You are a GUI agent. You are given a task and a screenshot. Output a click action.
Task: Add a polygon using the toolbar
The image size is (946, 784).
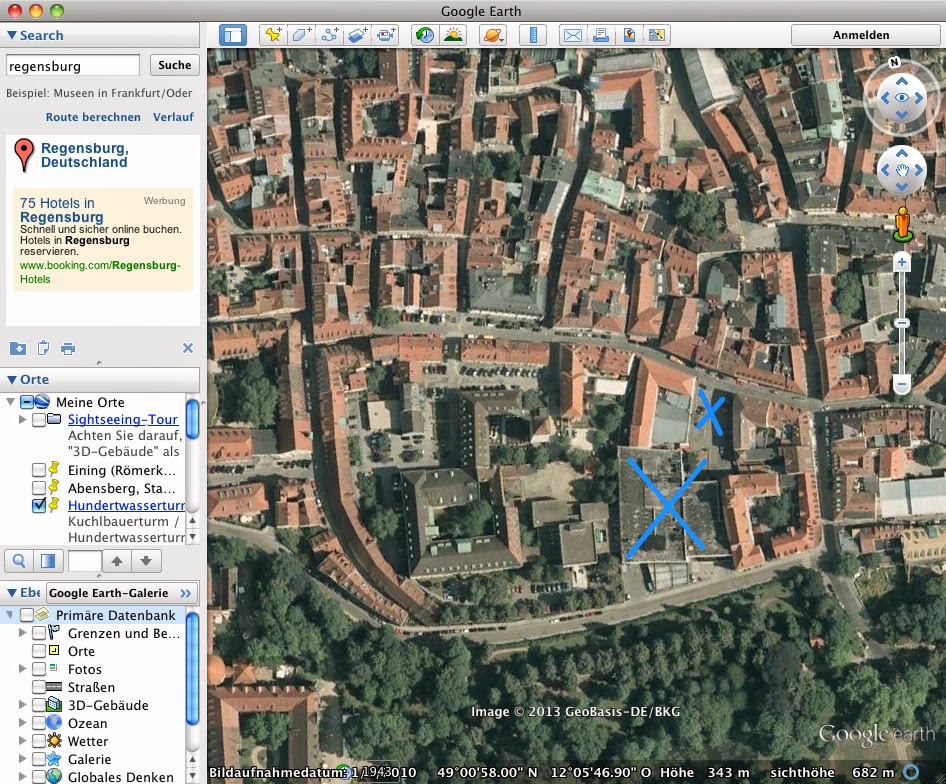tap(301, 35)
